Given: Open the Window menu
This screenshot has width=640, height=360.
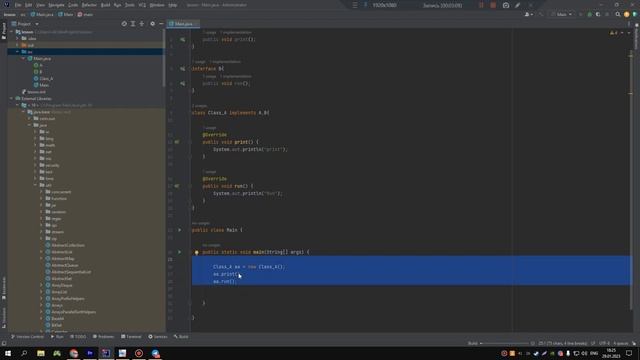Looking at the screenshot, I should point(157,5).
